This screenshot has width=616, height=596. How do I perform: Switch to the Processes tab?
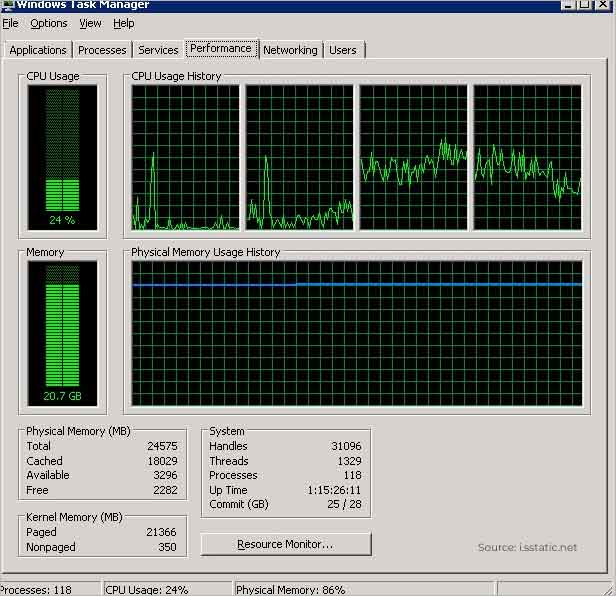click(102, 50)
